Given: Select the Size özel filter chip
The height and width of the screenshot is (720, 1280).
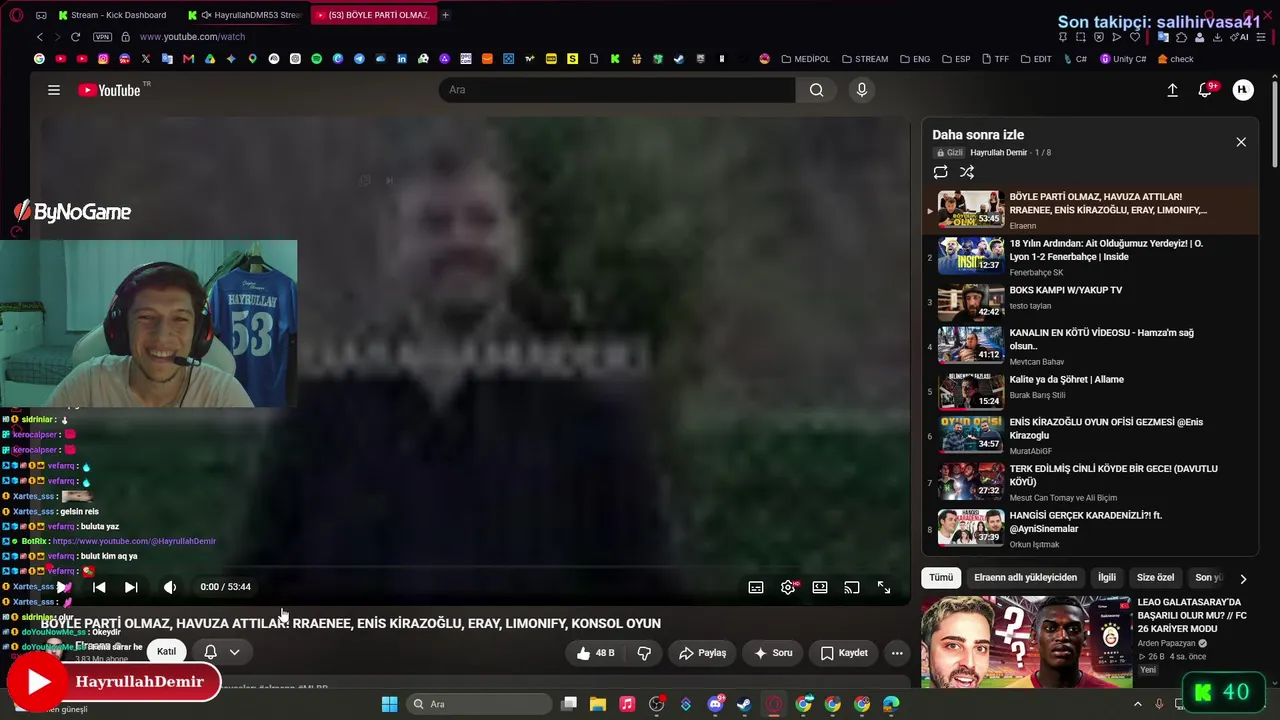Looking at the screenshot, I should (x=1155, y=577).
